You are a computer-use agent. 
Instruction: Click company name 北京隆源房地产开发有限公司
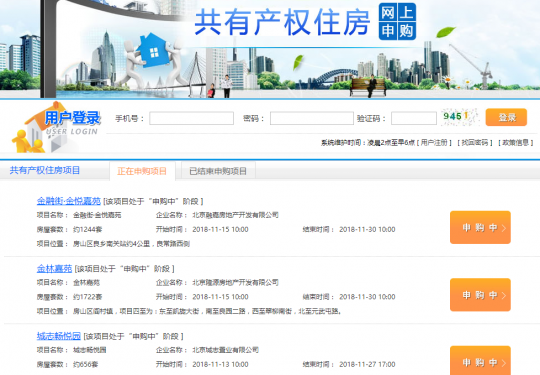235,283
